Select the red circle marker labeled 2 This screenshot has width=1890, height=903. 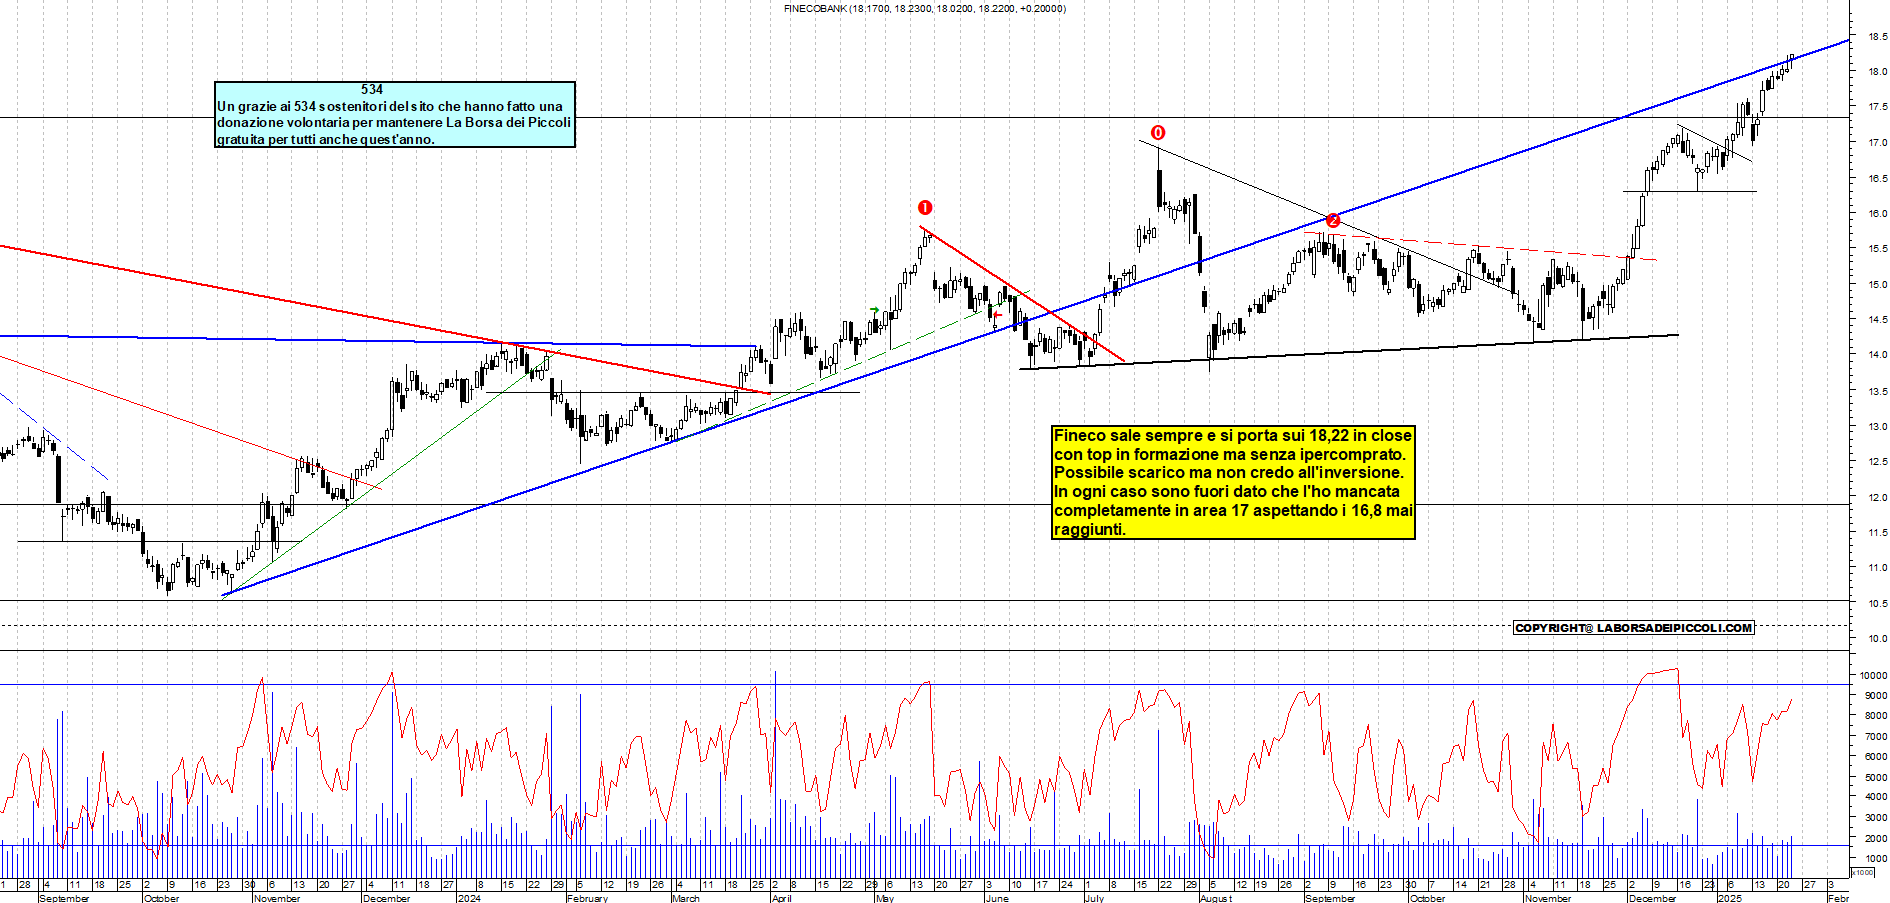click(1333, 220)
